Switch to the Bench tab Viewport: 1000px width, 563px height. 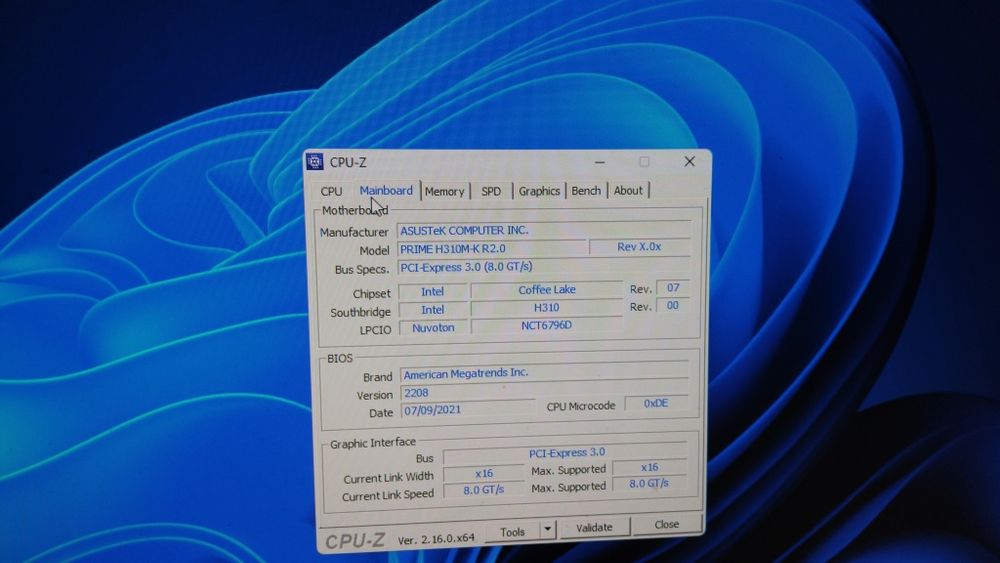point(586,191)
